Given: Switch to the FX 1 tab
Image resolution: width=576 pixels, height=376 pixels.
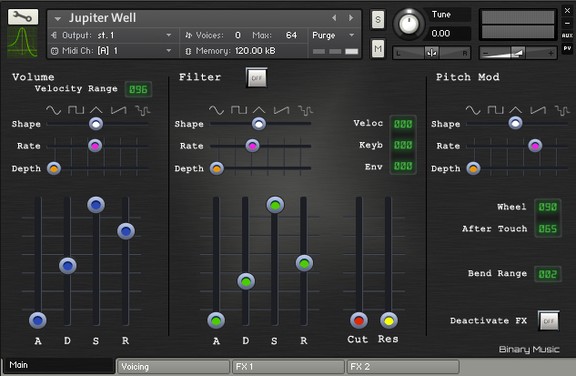Looking at the screenshot, I should (x=288, y=366).
